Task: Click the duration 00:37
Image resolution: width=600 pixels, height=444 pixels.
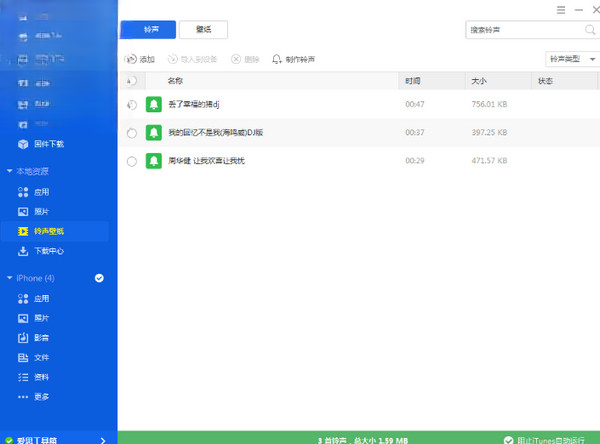Action: pyautogui.click(x=415, y=132)
